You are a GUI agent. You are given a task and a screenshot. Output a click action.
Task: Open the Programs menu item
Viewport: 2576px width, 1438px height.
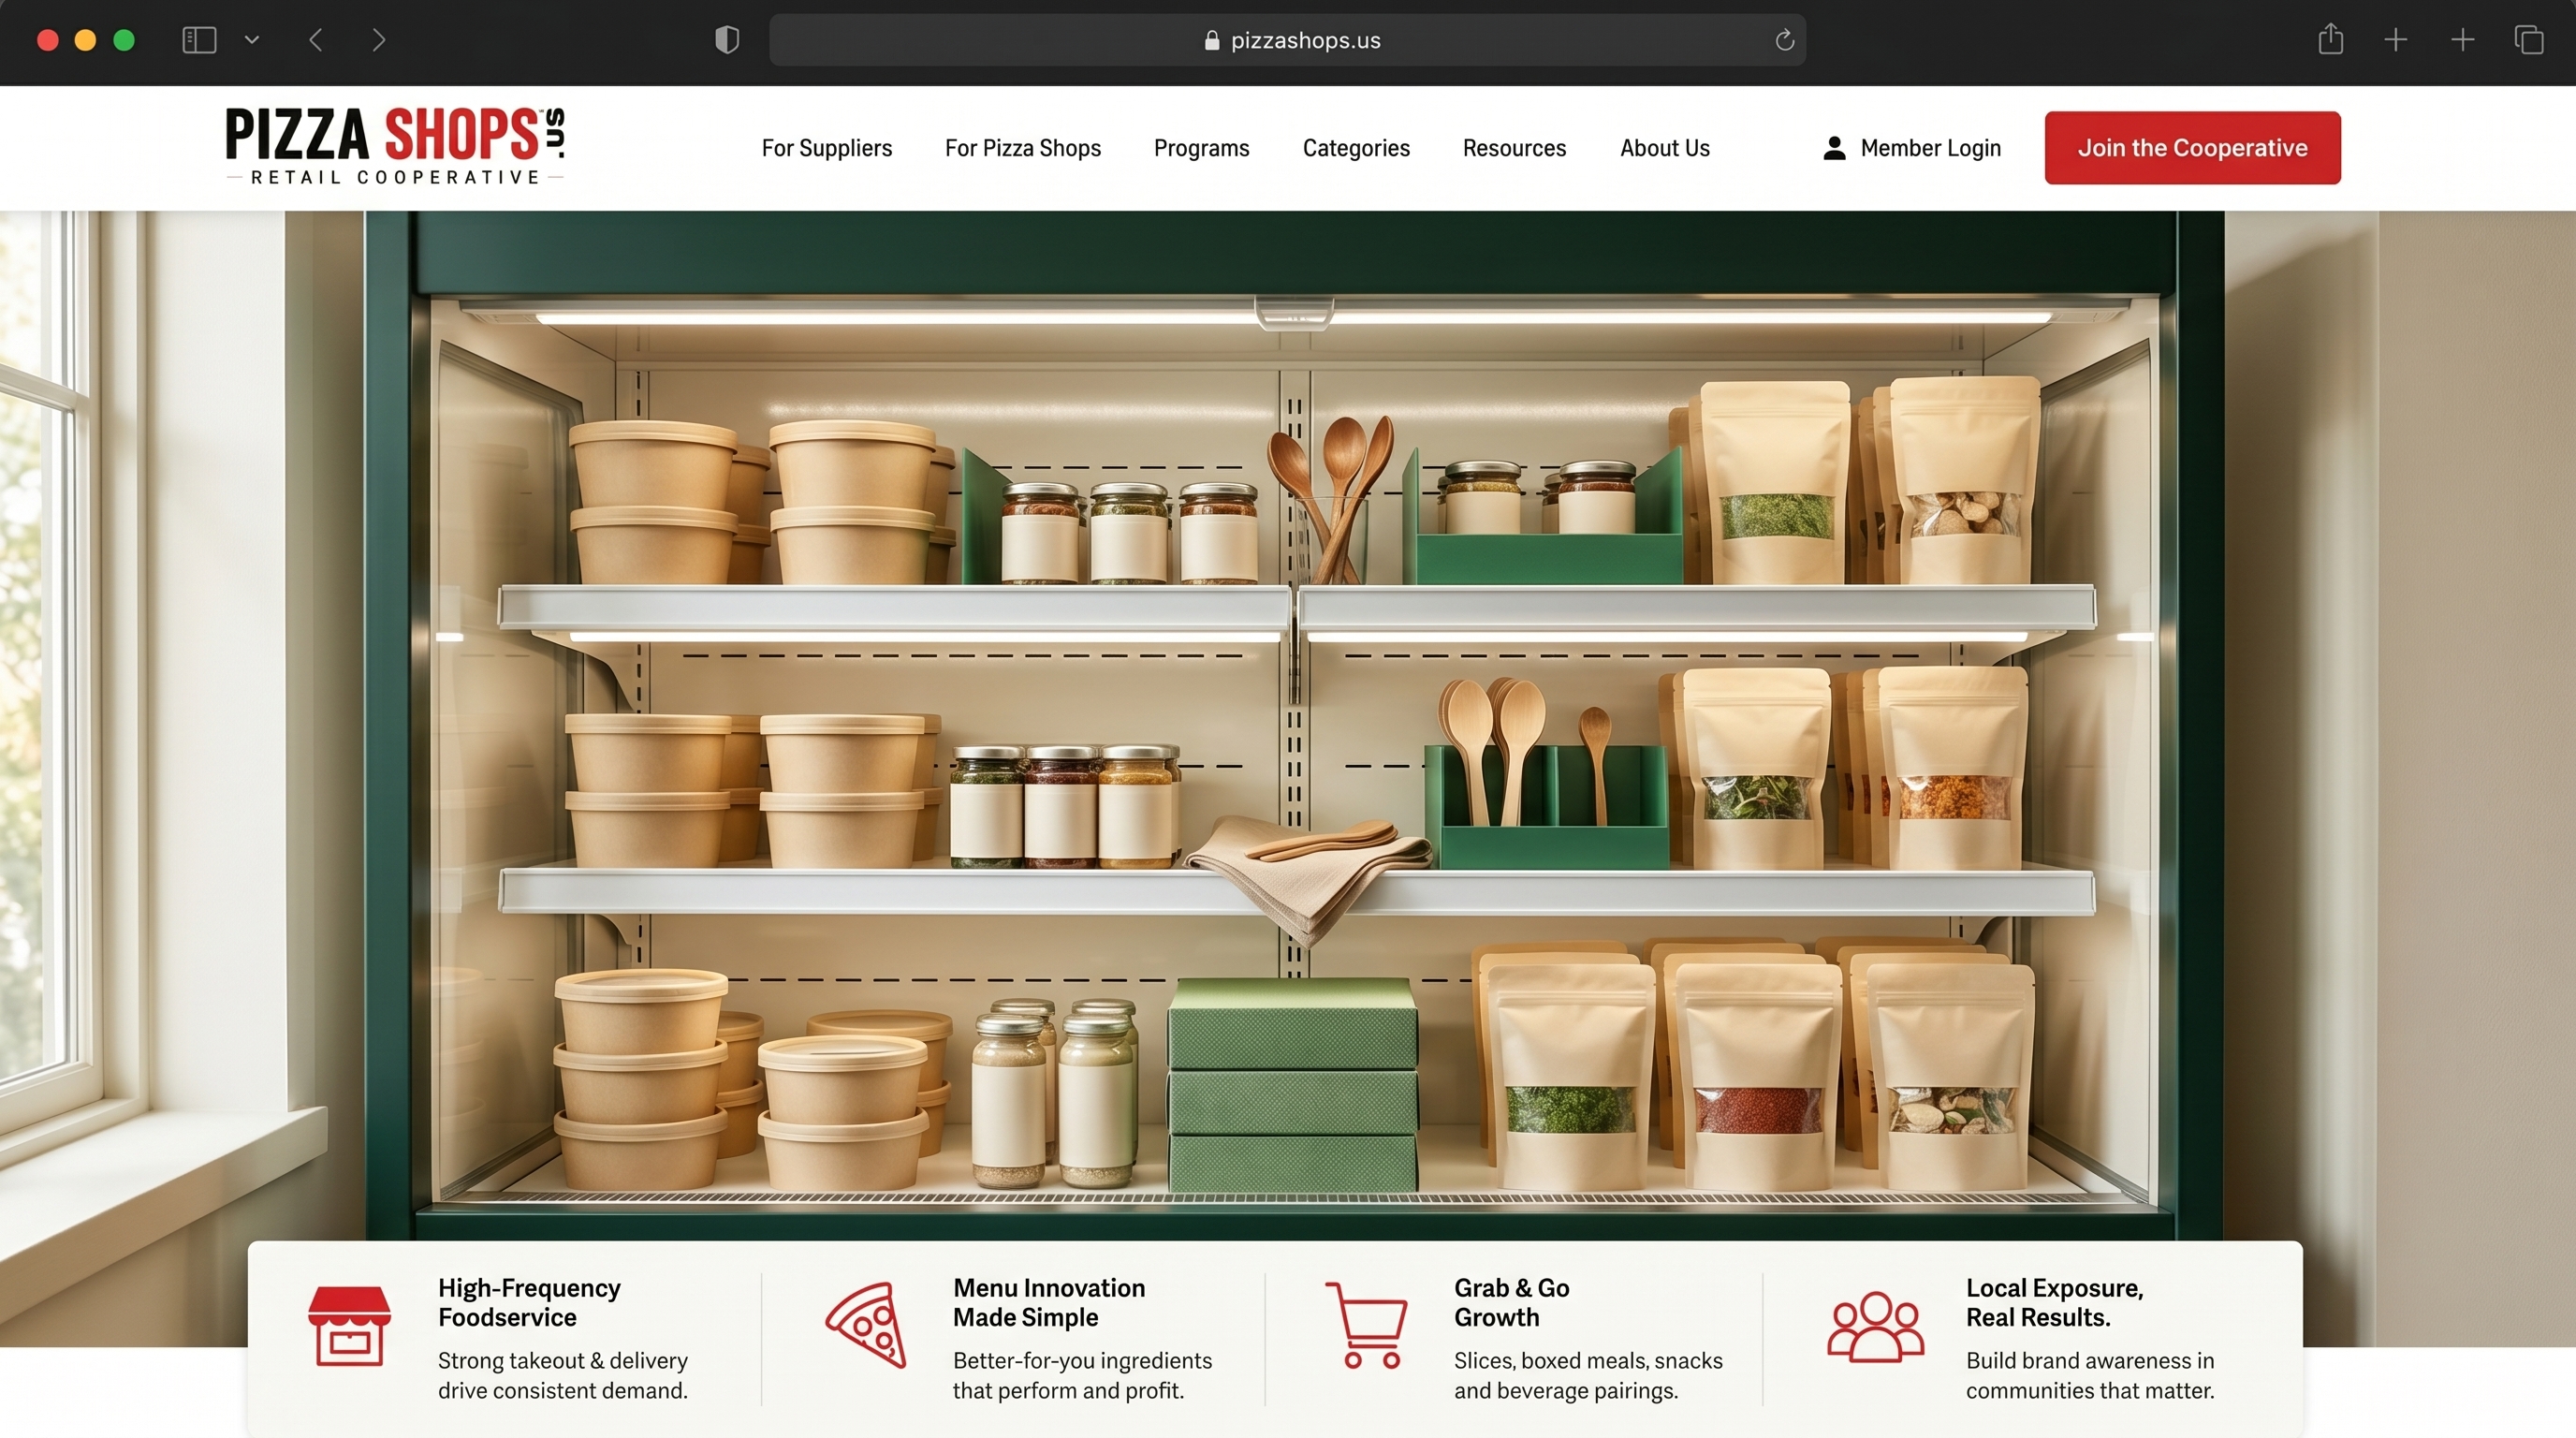(x=1201, y=148)
